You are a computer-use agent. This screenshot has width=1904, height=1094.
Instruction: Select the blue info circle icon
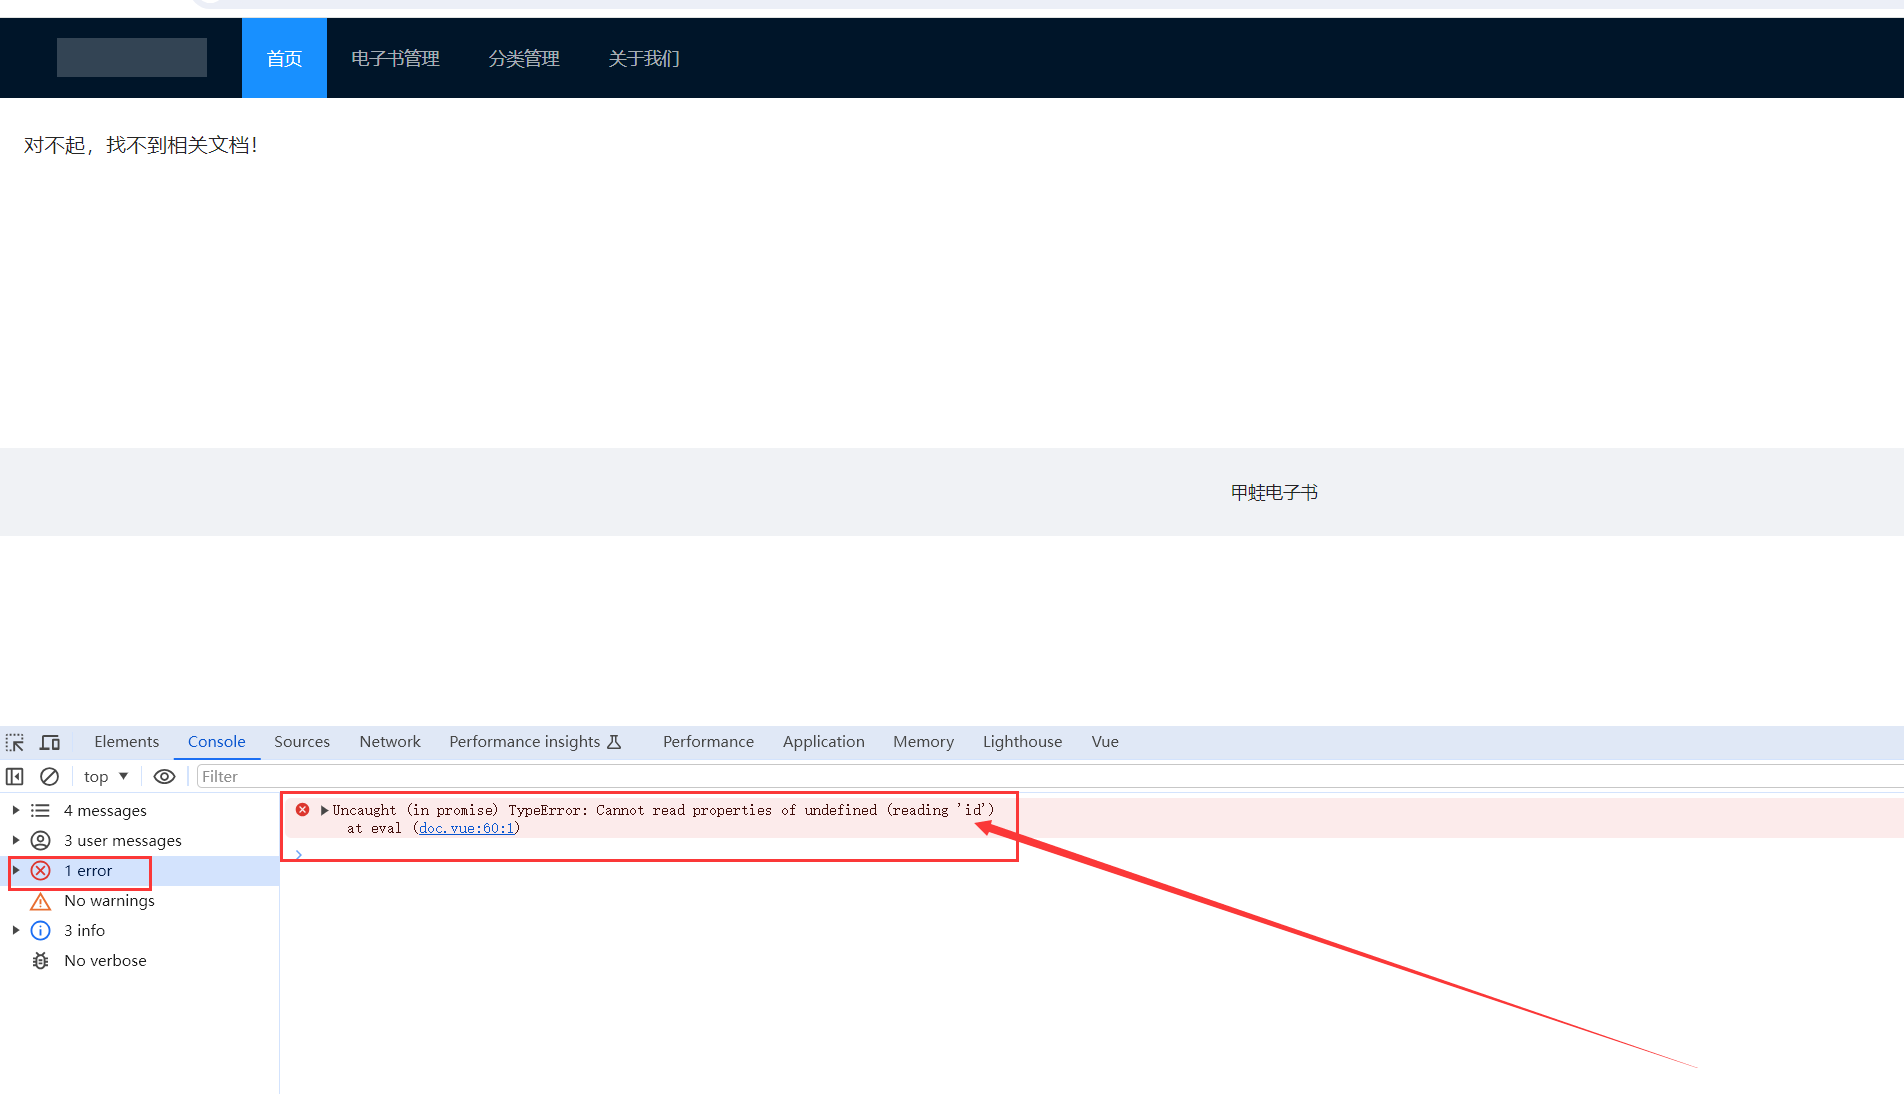[x=40, y=931]
